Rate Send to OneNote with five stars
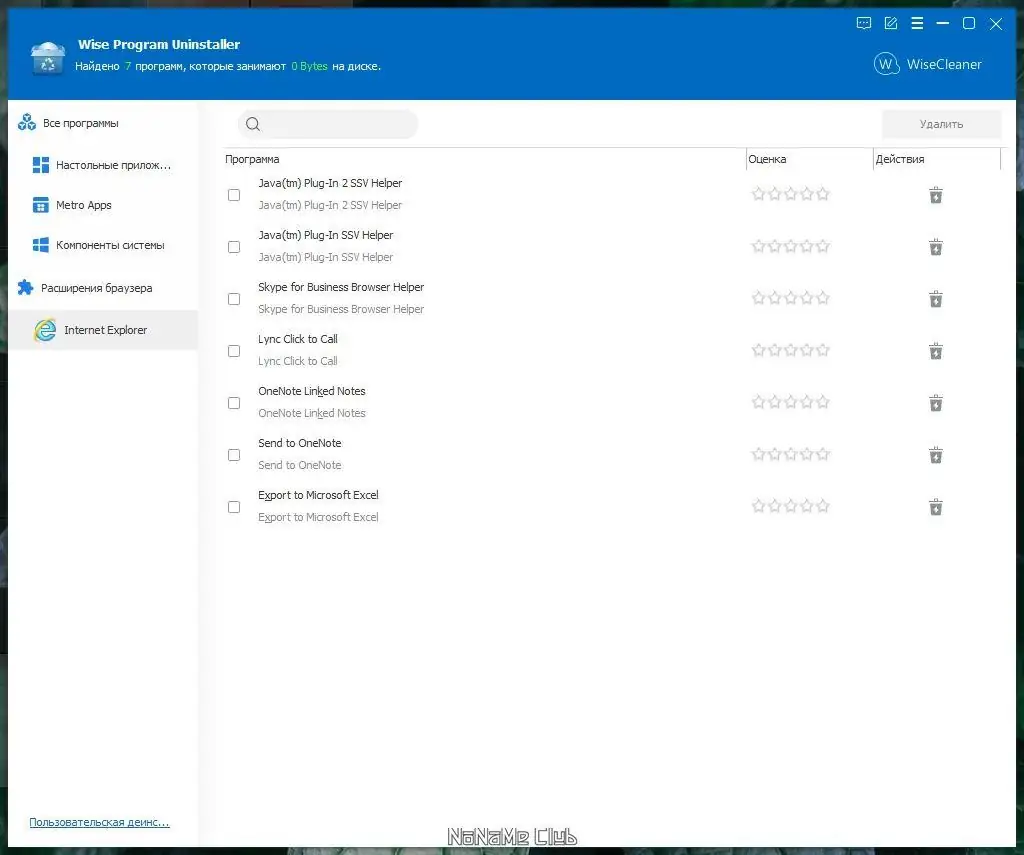The height and width of the screenshot is (855, 1024). (823, 454)
